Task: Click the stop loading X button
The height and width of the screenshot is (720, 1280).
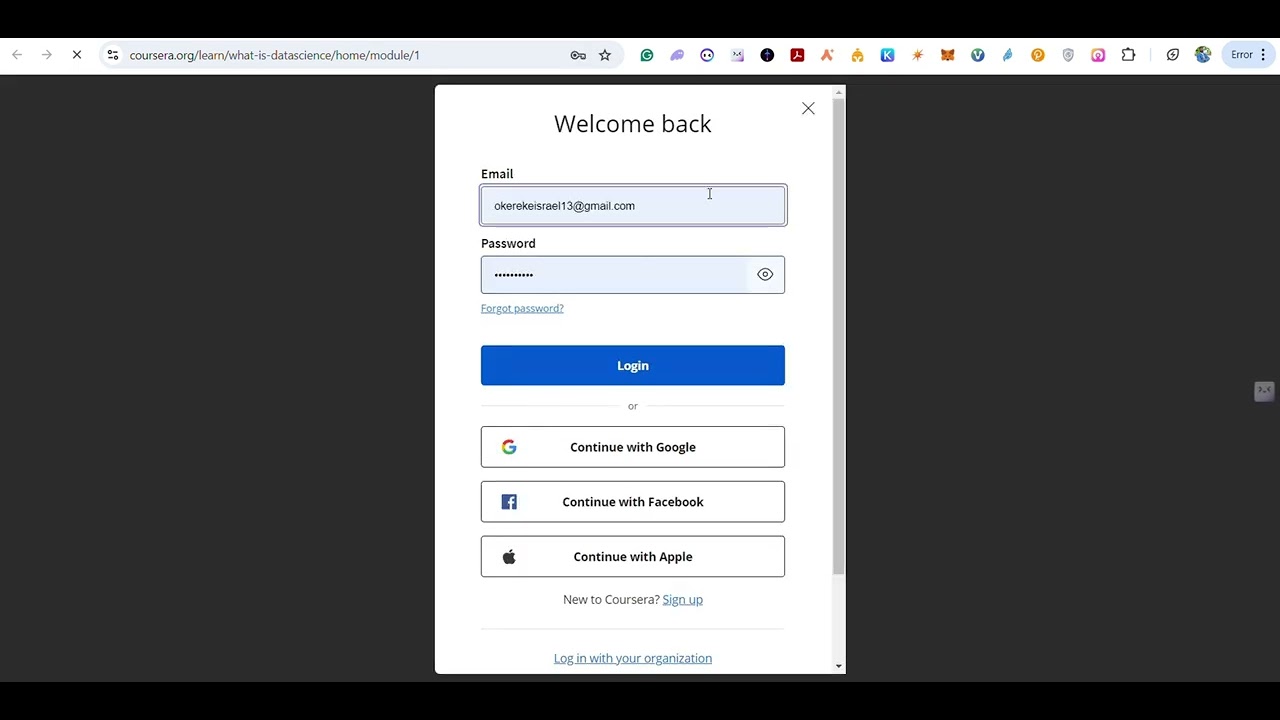Action: [x=76, y=55]
